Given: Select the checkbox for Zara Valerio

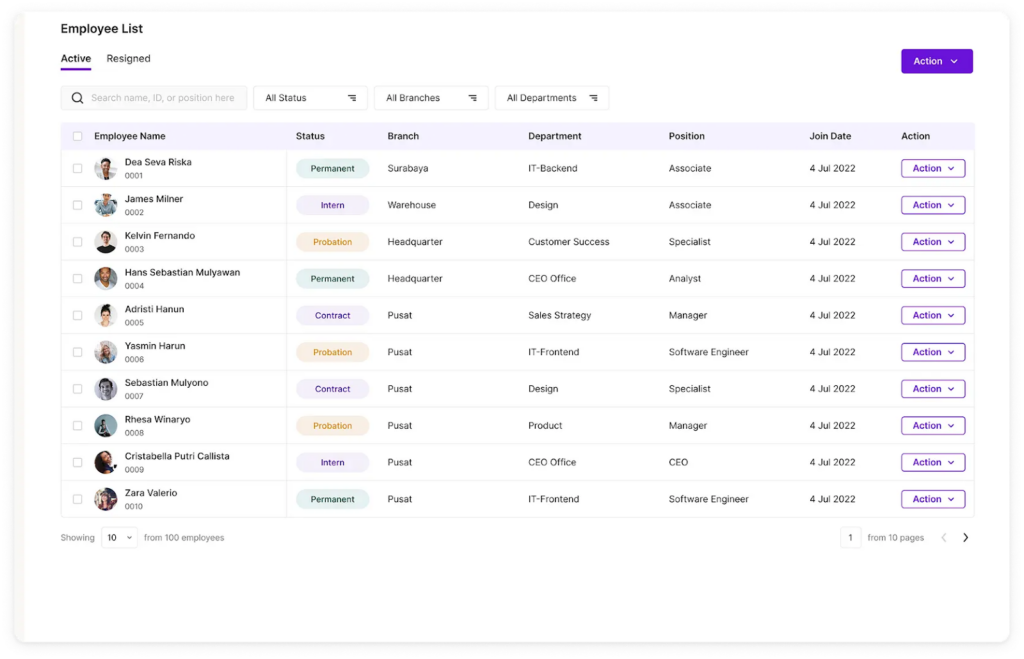Looking at the screenshot, I should 77,499.
